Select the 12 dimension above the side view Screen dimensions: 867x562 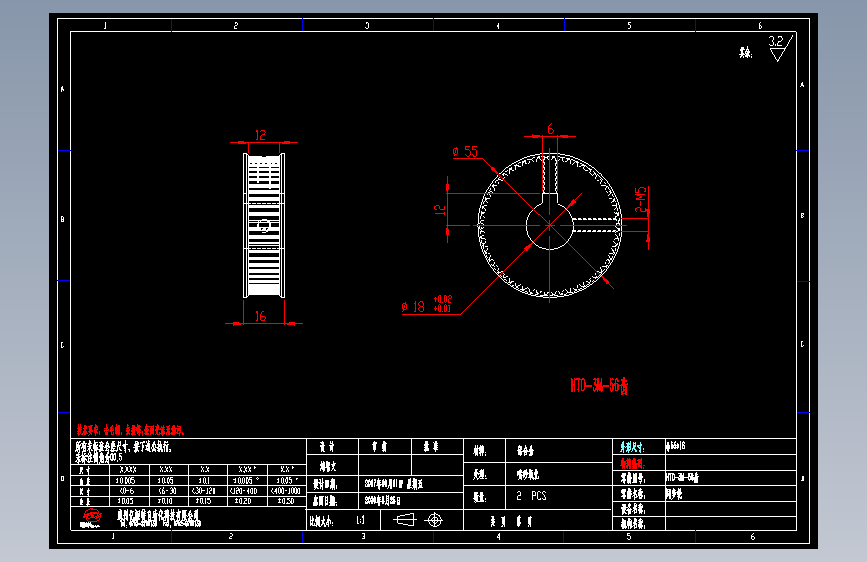260,135
